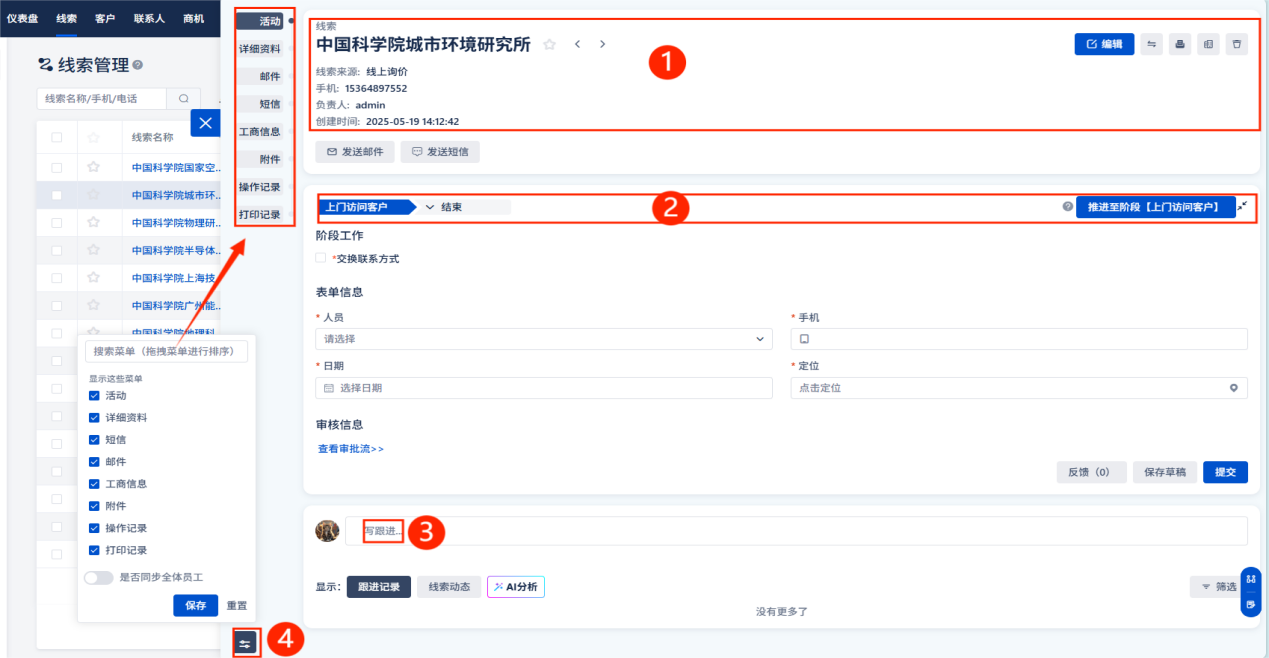Screen dimensions: 1269x658
Task: Toggle 详细资料 checkbox in menu settings
Action: pyautogui.click(x=94, y=418)
